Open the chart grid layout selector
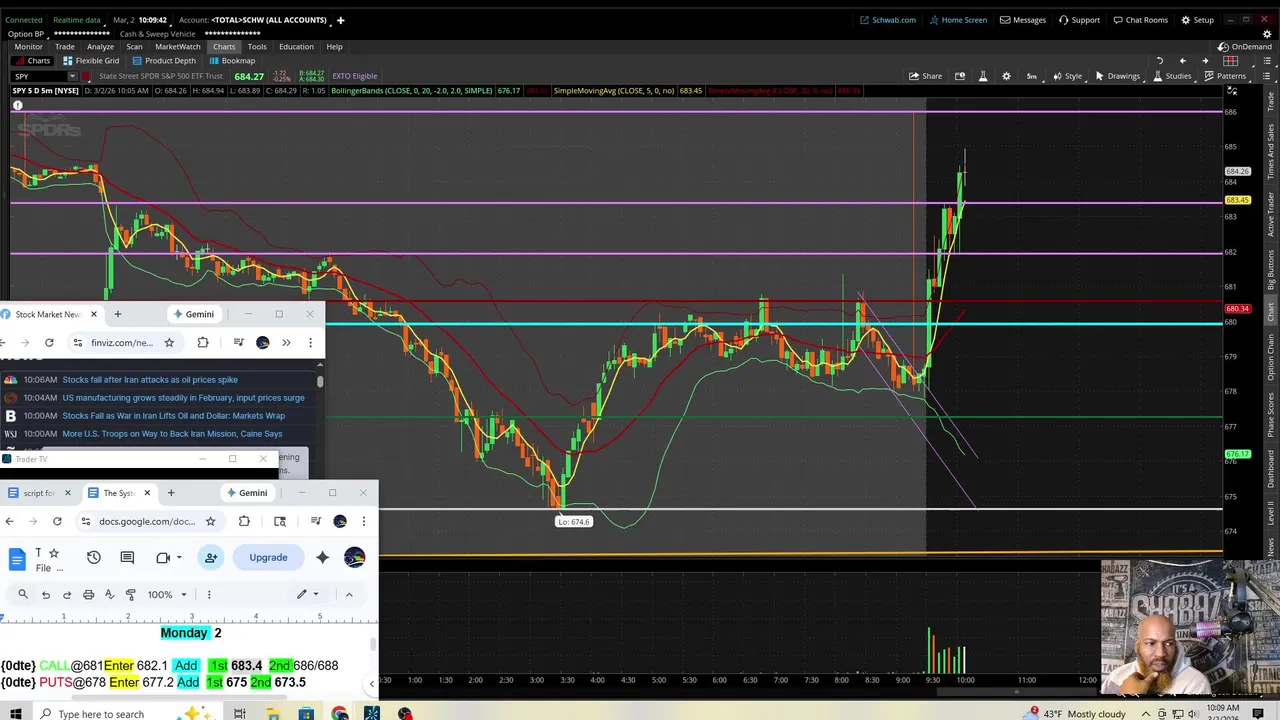Screen dimensions: 1280x720 1231,61
